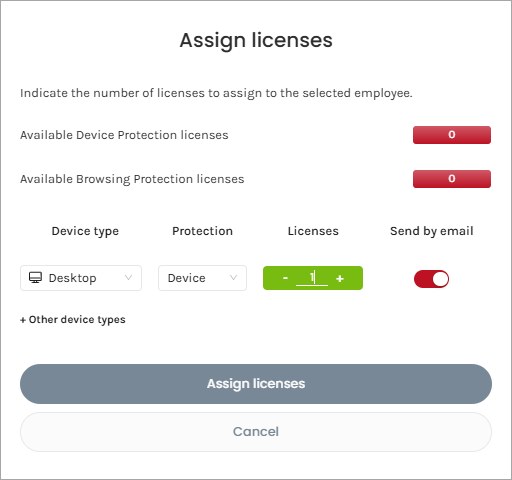This screenshot has width=512, height=480.
Task: Open the Desktop device type dropdown
Action: [81, 278]
